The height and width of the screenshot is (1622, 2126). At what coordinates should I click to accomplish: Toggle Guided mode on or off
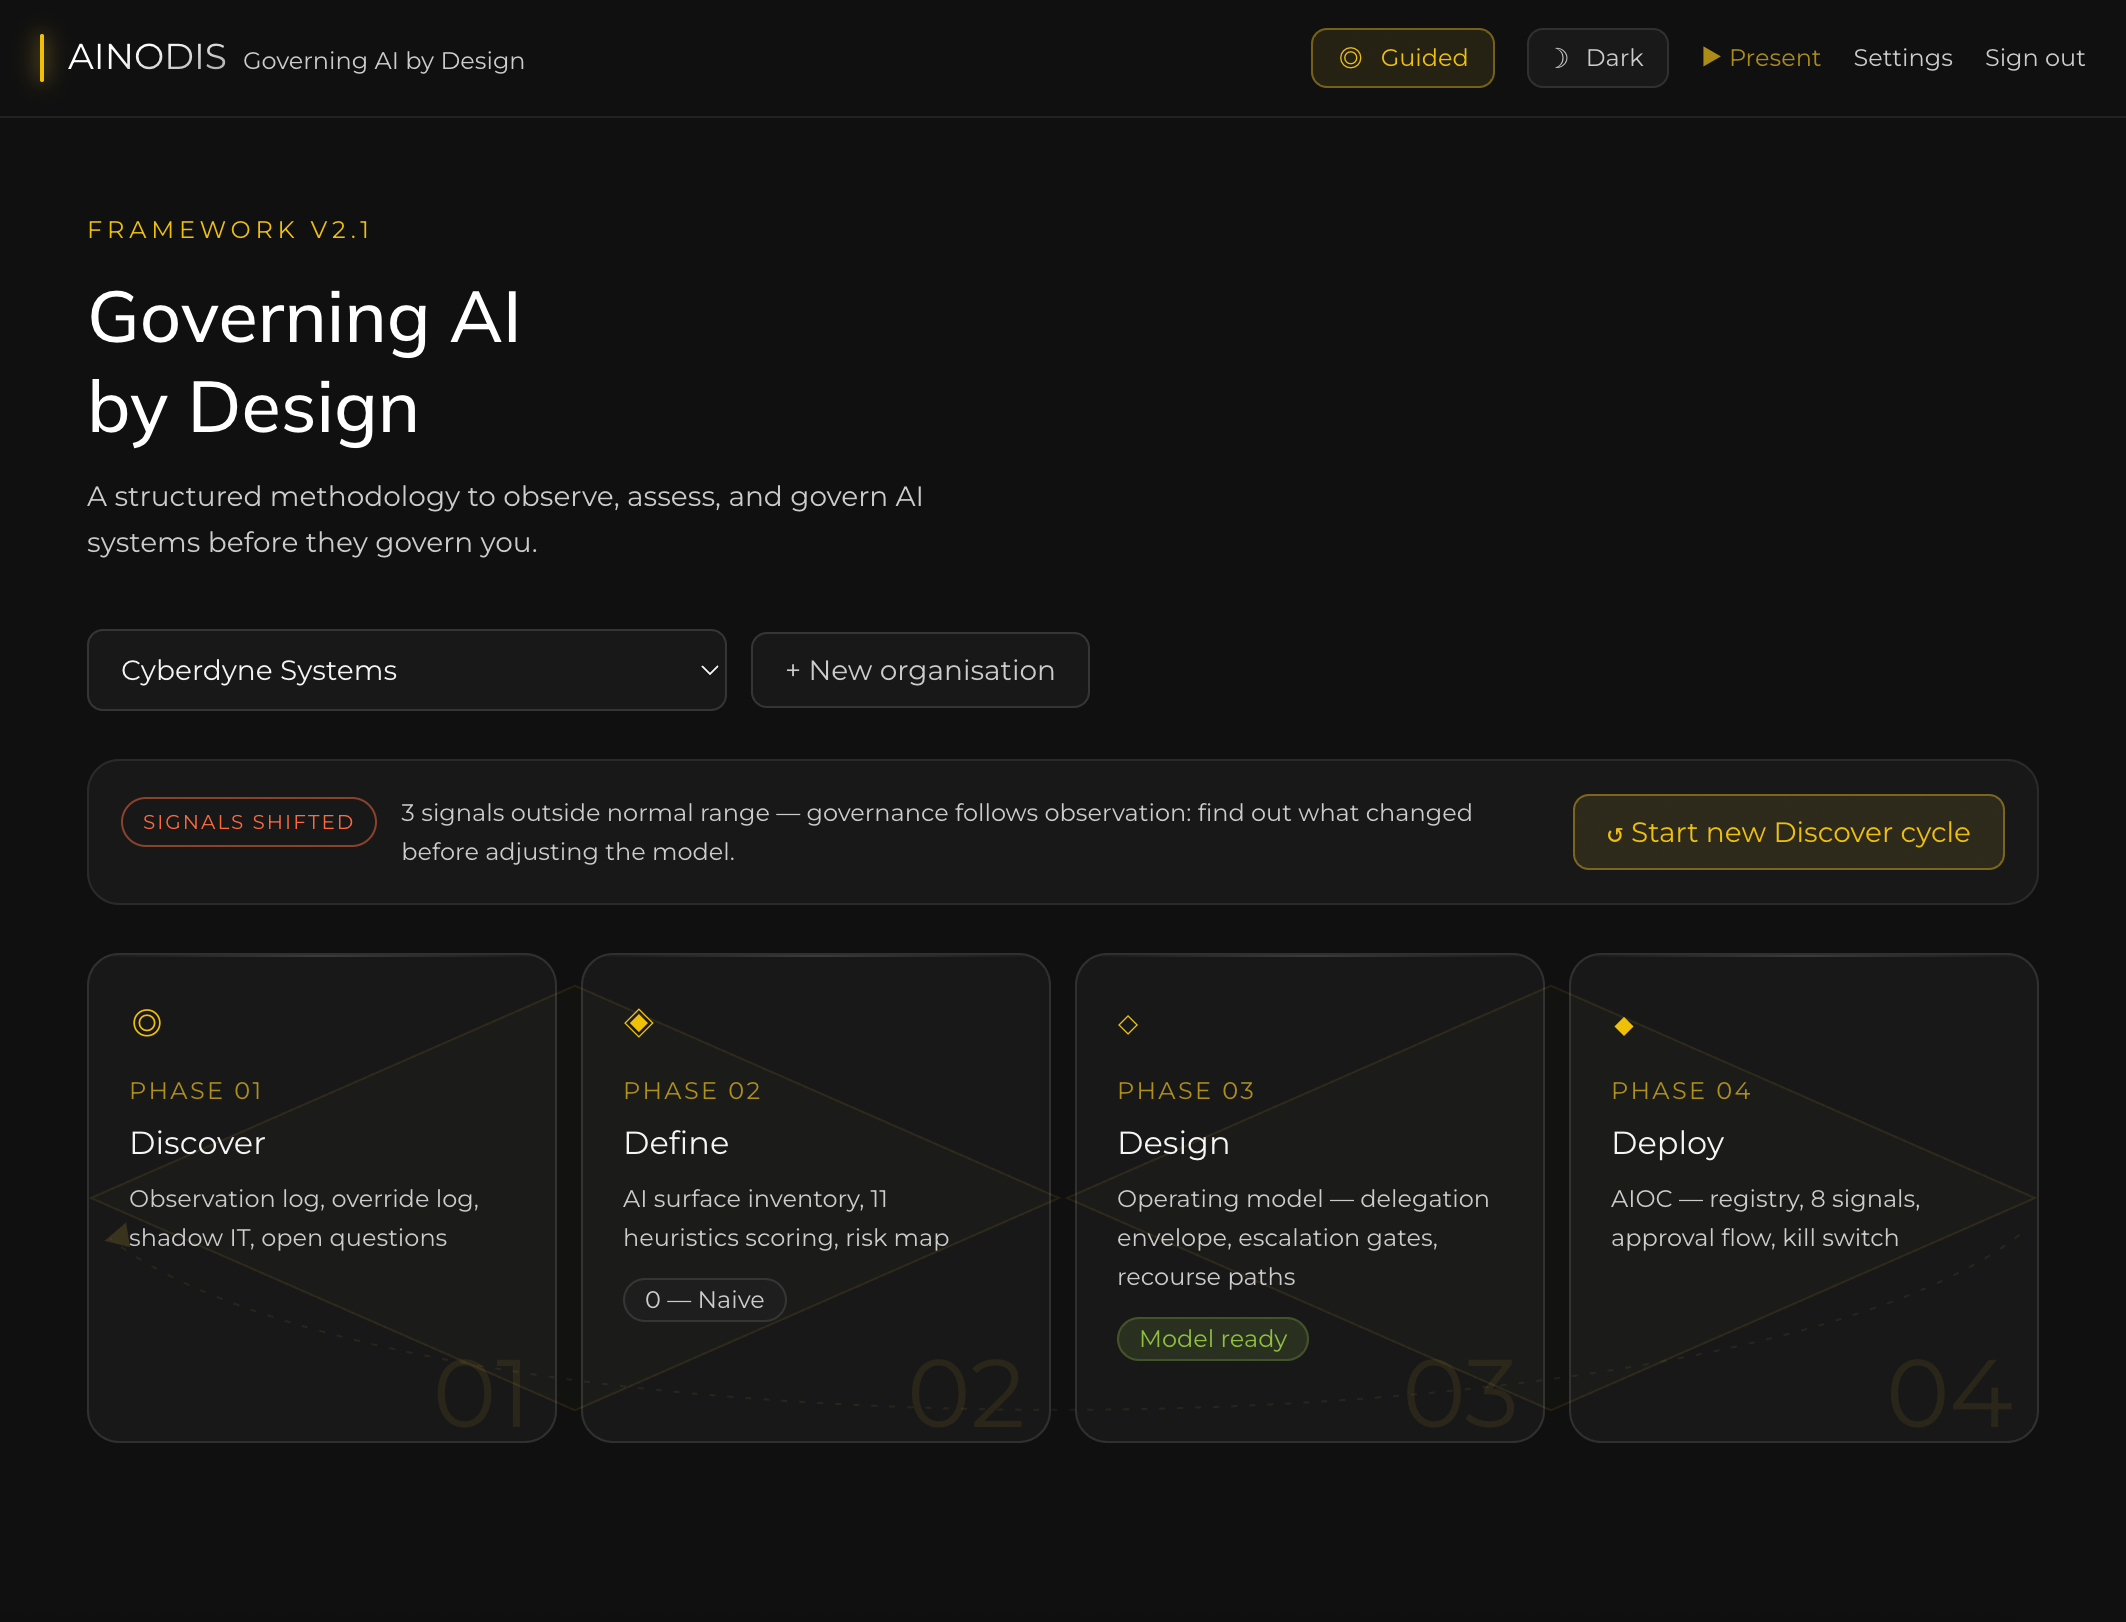tap(1402, 58)
